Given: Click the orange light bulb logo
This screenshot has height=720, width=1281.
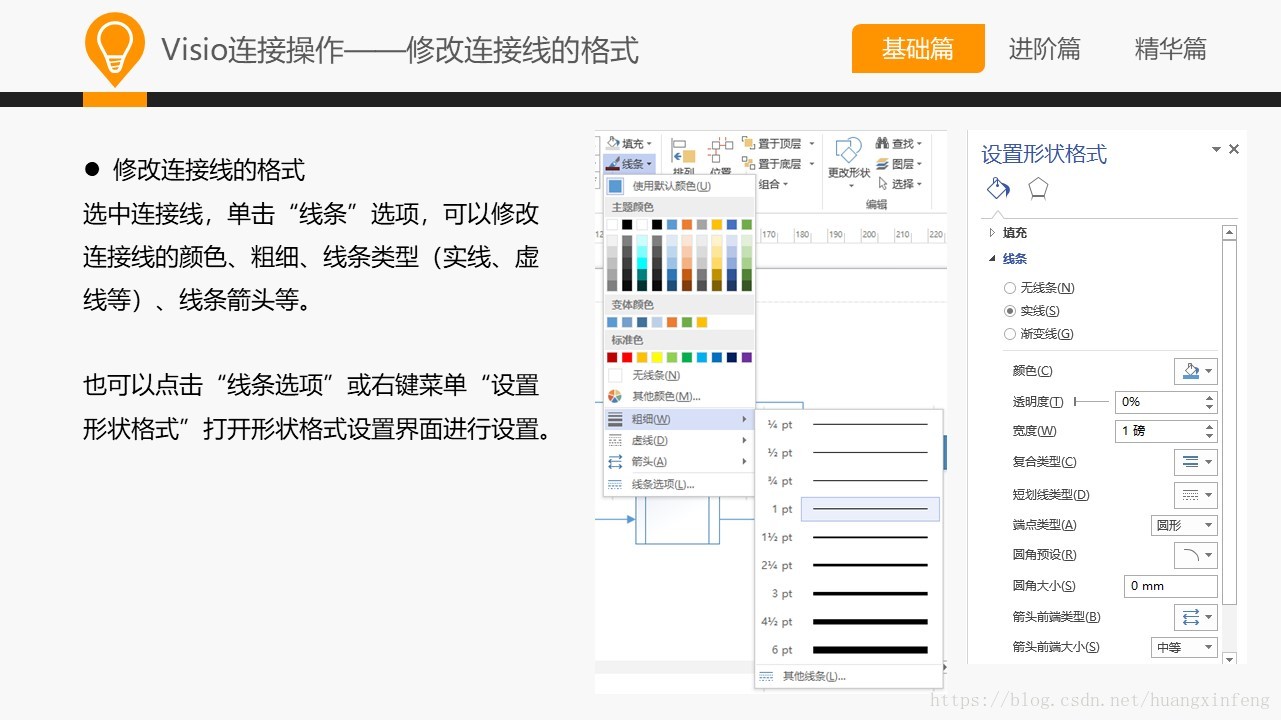Looking at the screenshot, I should coord(115,48).
